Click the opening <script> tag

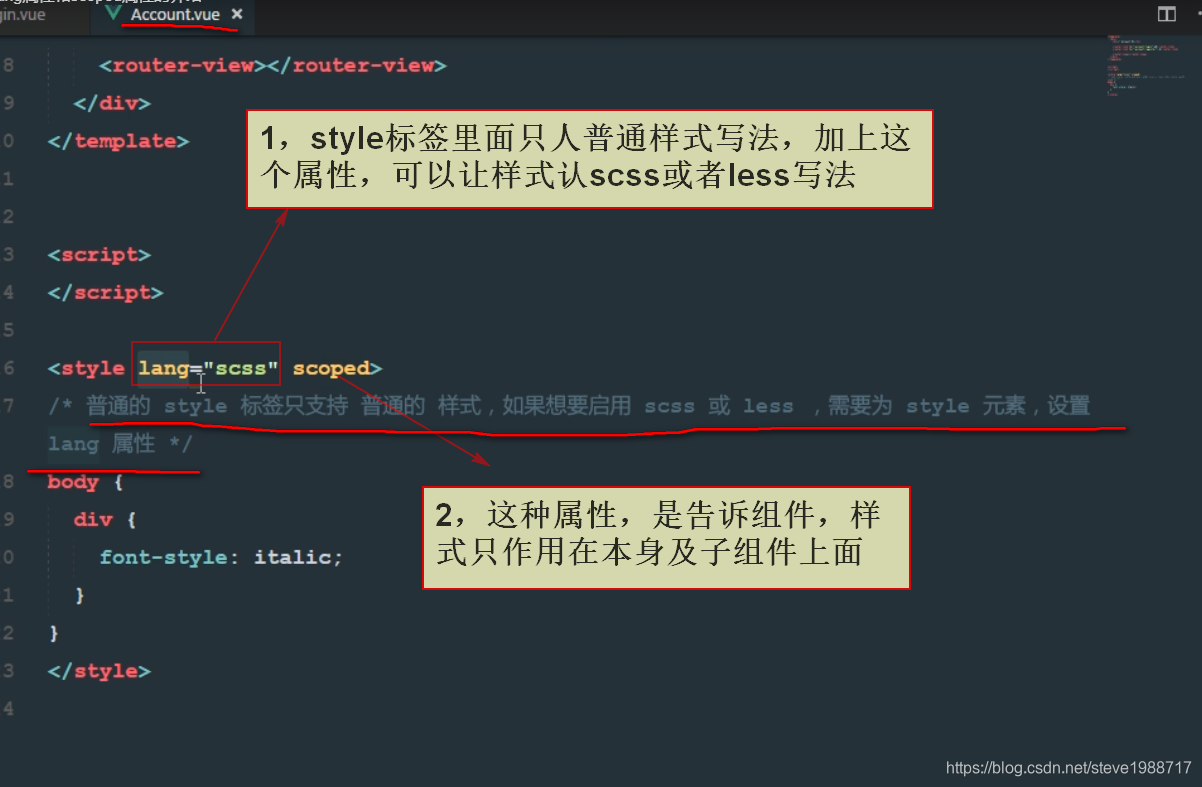pos(99,255)
